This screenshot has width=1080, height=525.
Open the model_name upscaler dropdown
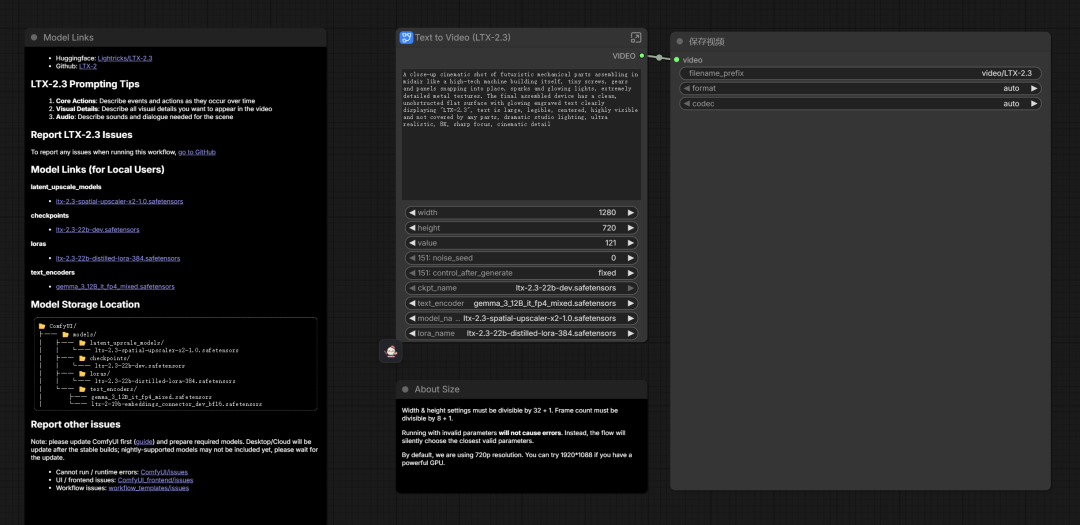521,318
